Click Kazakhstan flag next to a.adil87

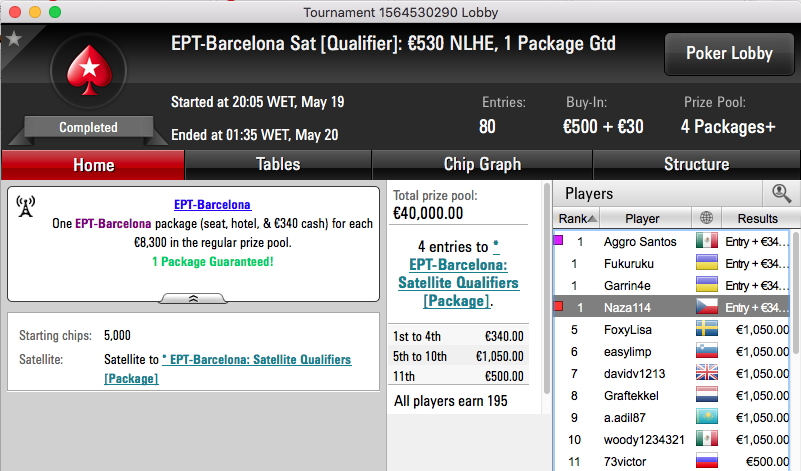(x=707, y=417)
